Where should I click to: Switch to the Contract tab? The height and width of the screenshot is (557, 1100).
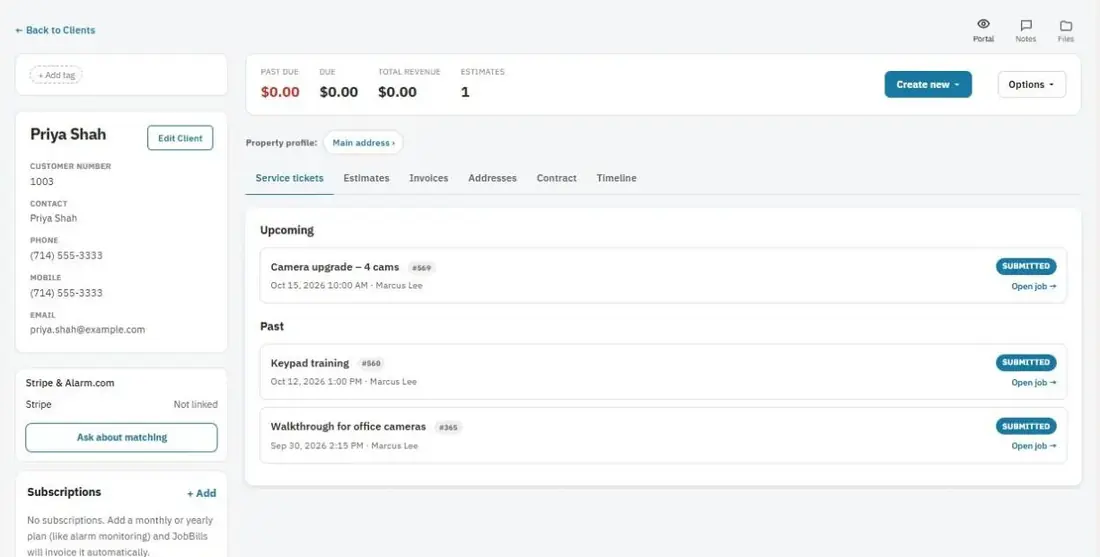(556, 178)
